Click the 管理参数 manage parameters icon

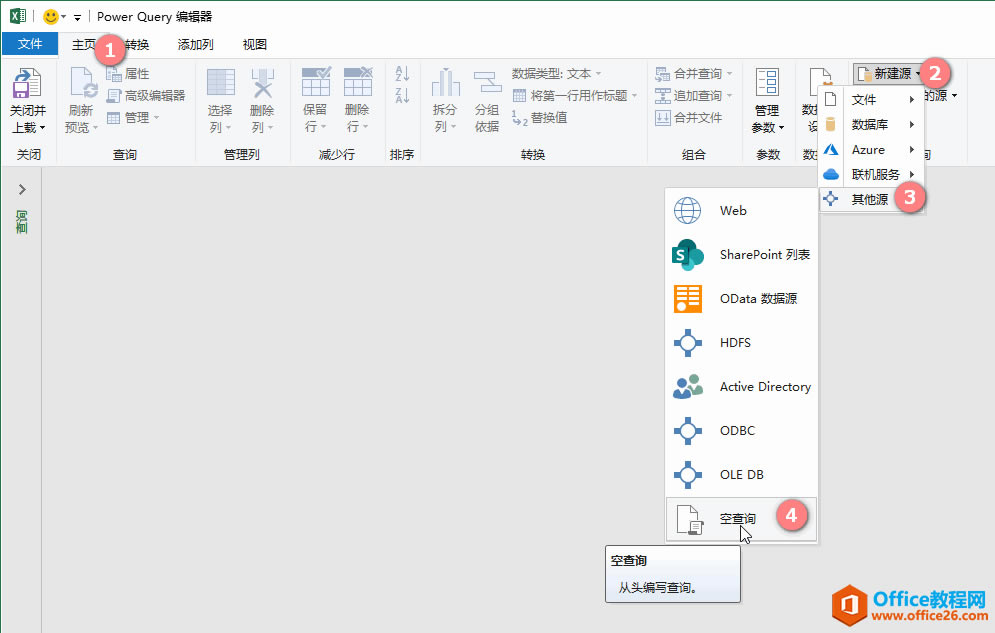[x=767, y=82]
